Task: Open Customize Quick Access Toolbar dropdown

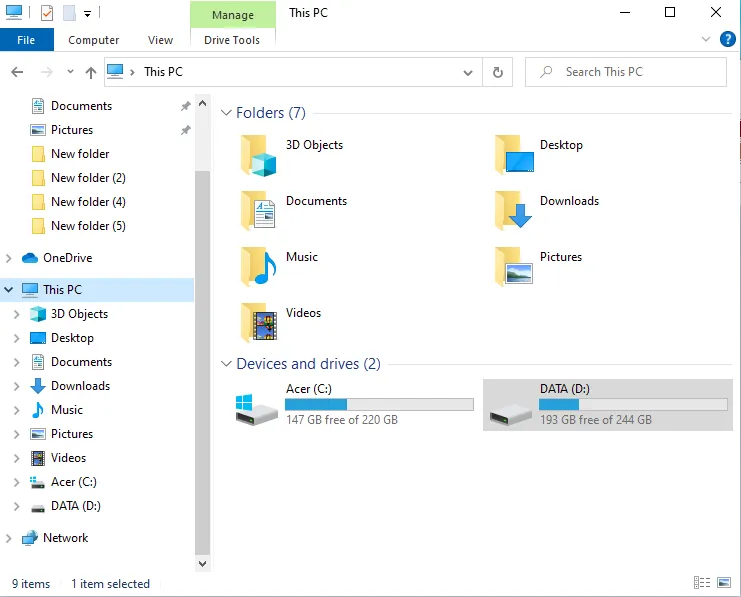Action: click(x=87, y=14)
